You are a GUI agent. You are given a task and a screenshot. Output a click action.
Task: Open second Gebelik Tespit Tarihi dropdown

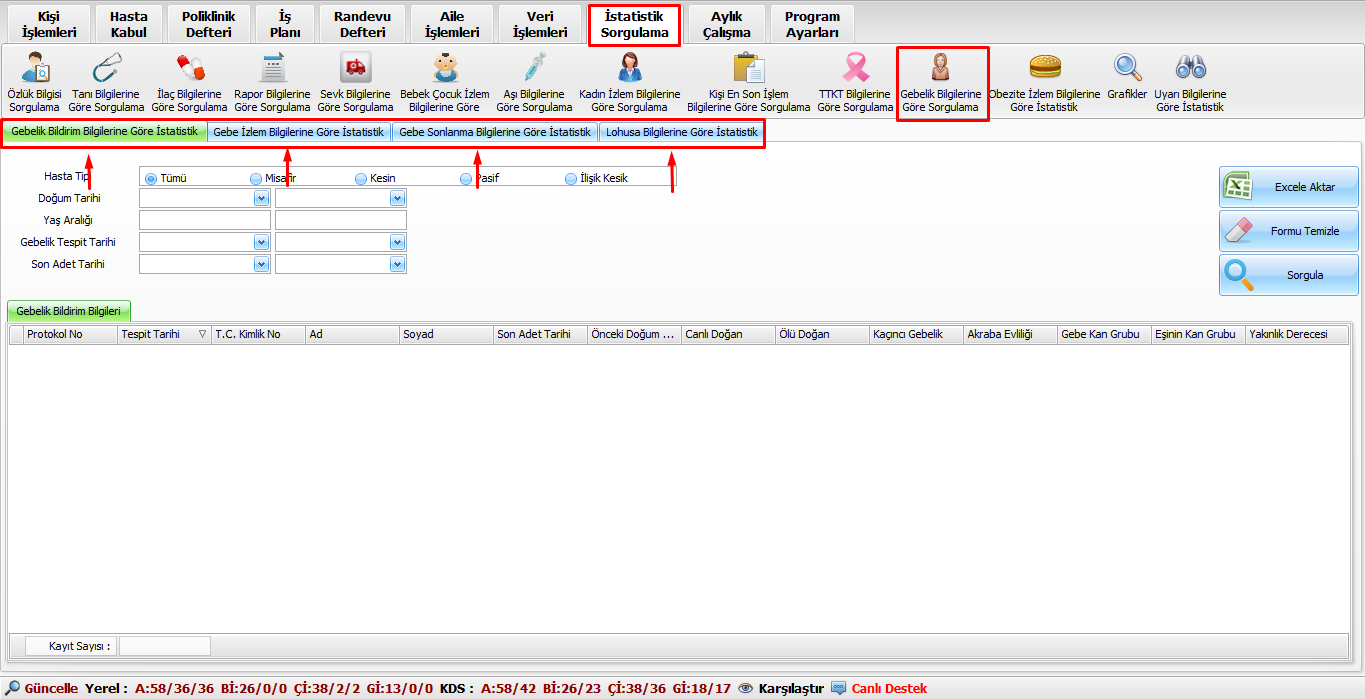tap(397, 242)
